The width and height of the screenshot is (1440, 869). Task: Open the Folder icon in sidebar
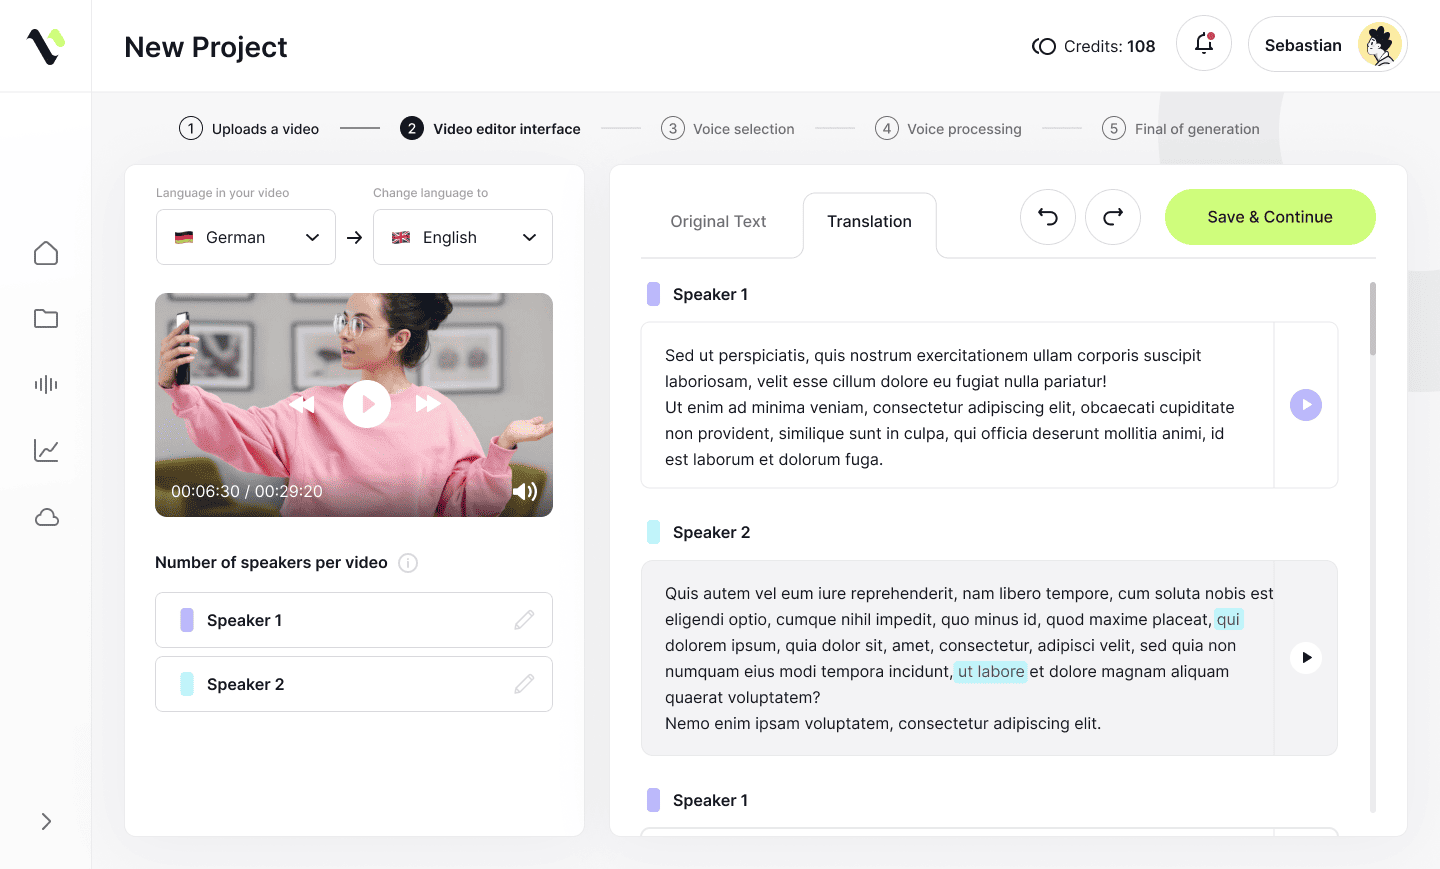(x=46, y=318)
